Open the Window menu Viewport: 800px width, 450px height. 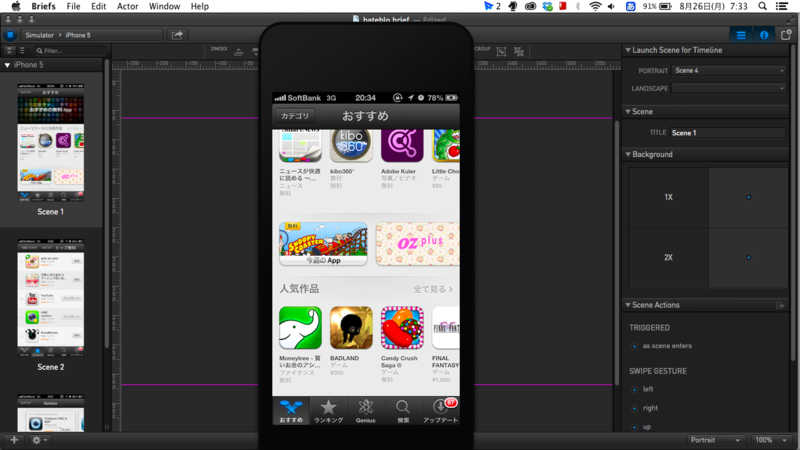164,6
